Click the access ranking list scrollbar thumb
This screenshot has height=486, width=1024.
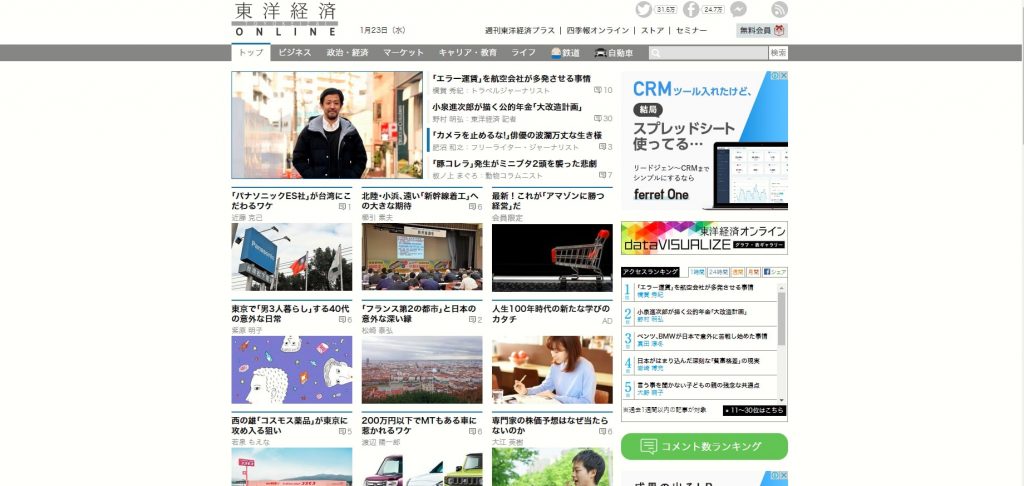tap(781, 319)
